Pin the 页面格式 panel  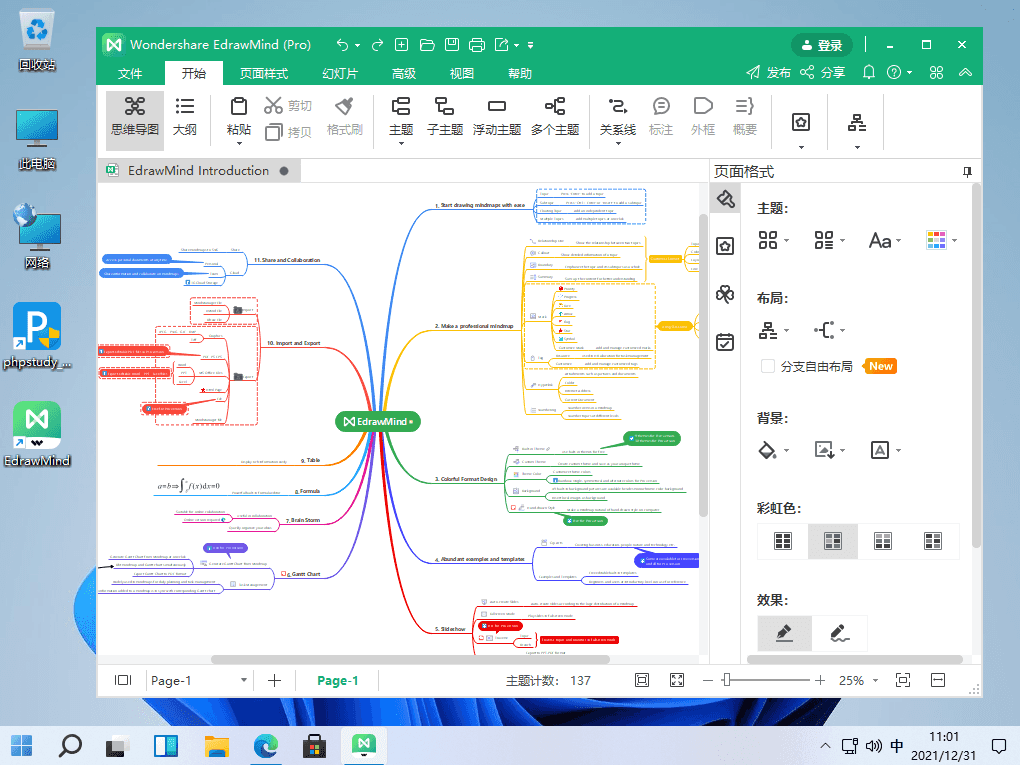[967, 172]
